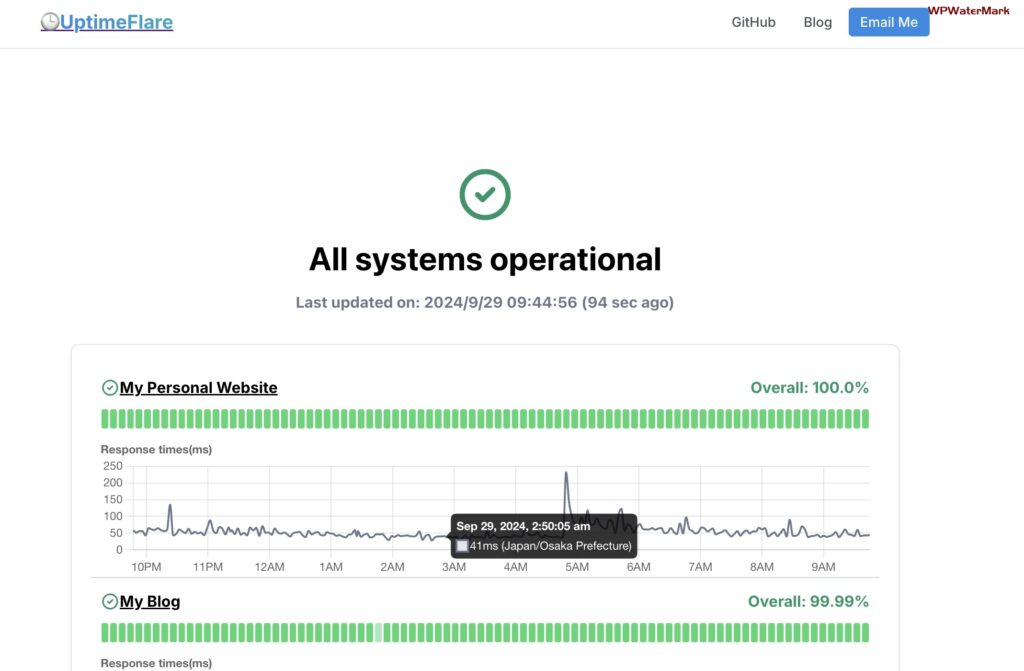The height and width of the screenshot is (671, 1024).
Task: Open the Blog link in header
Action: (817, 22)
